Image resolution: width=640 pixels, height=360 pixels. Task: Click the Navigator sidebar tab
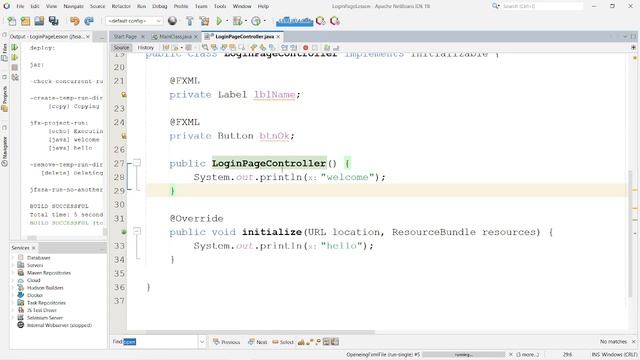click(4, 151)
